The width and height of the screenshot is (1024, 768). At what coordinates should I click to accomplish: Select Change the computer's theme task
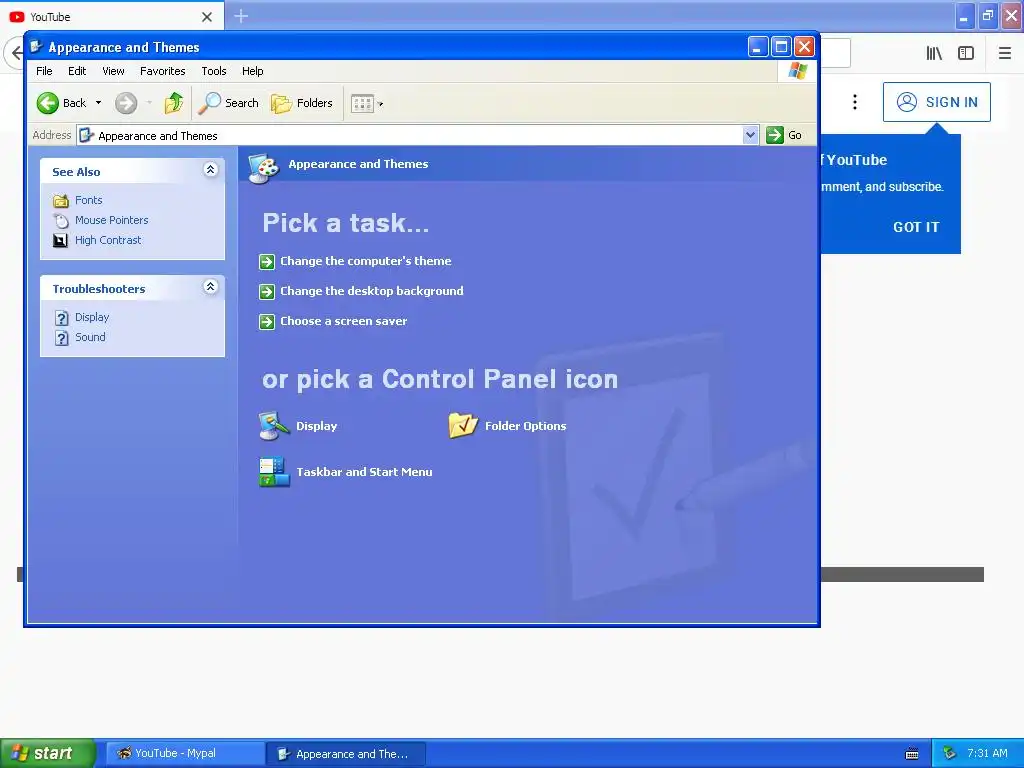tap(366, 261)
